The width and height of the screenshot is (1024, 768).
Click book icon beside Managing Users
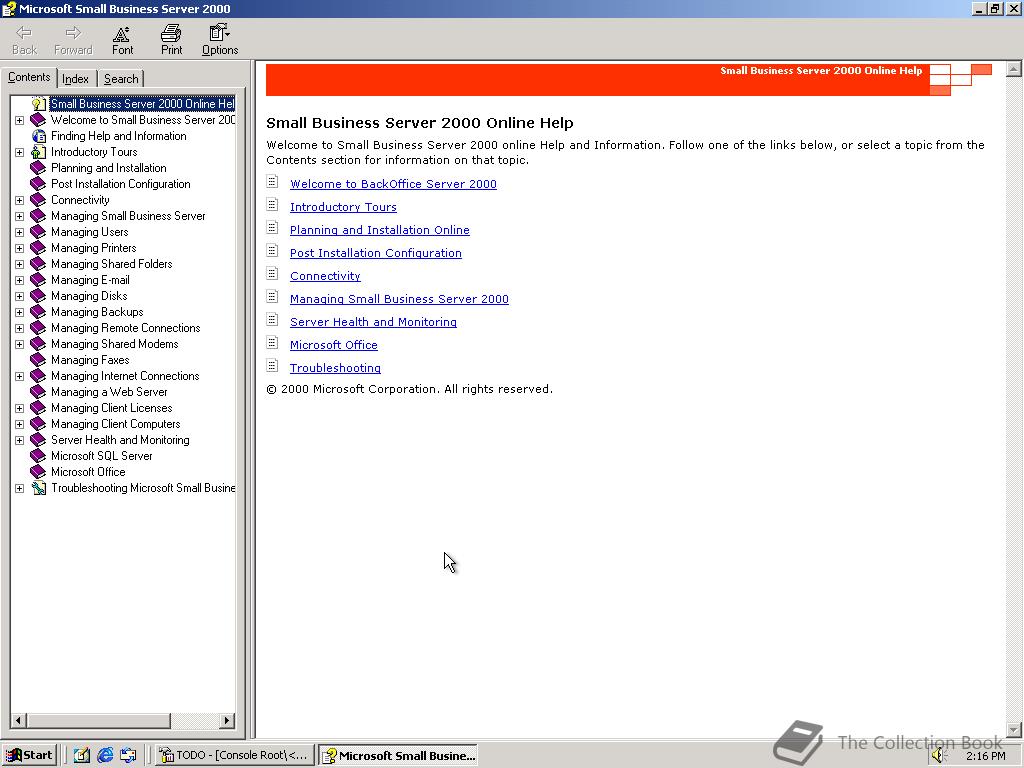tap(39, 232)
